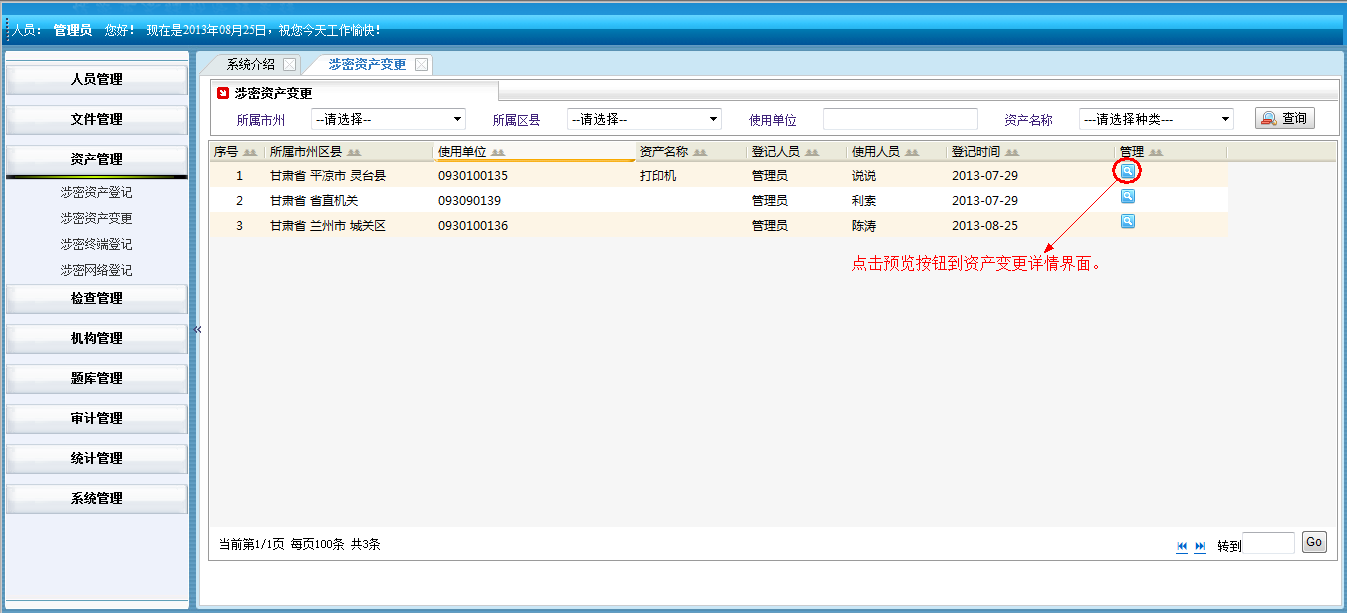Select cell 093090139
Image resolution: width=1347 pixels, height=613 pixels.
[469, 201]
